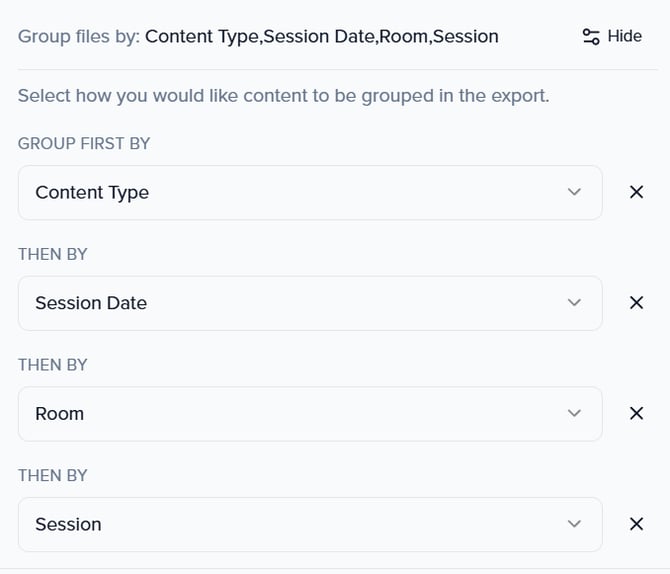The image size is (670, 574).
Task: Delete the Room grouping with X
Action: pyautogui.click(x=636, y=413)
